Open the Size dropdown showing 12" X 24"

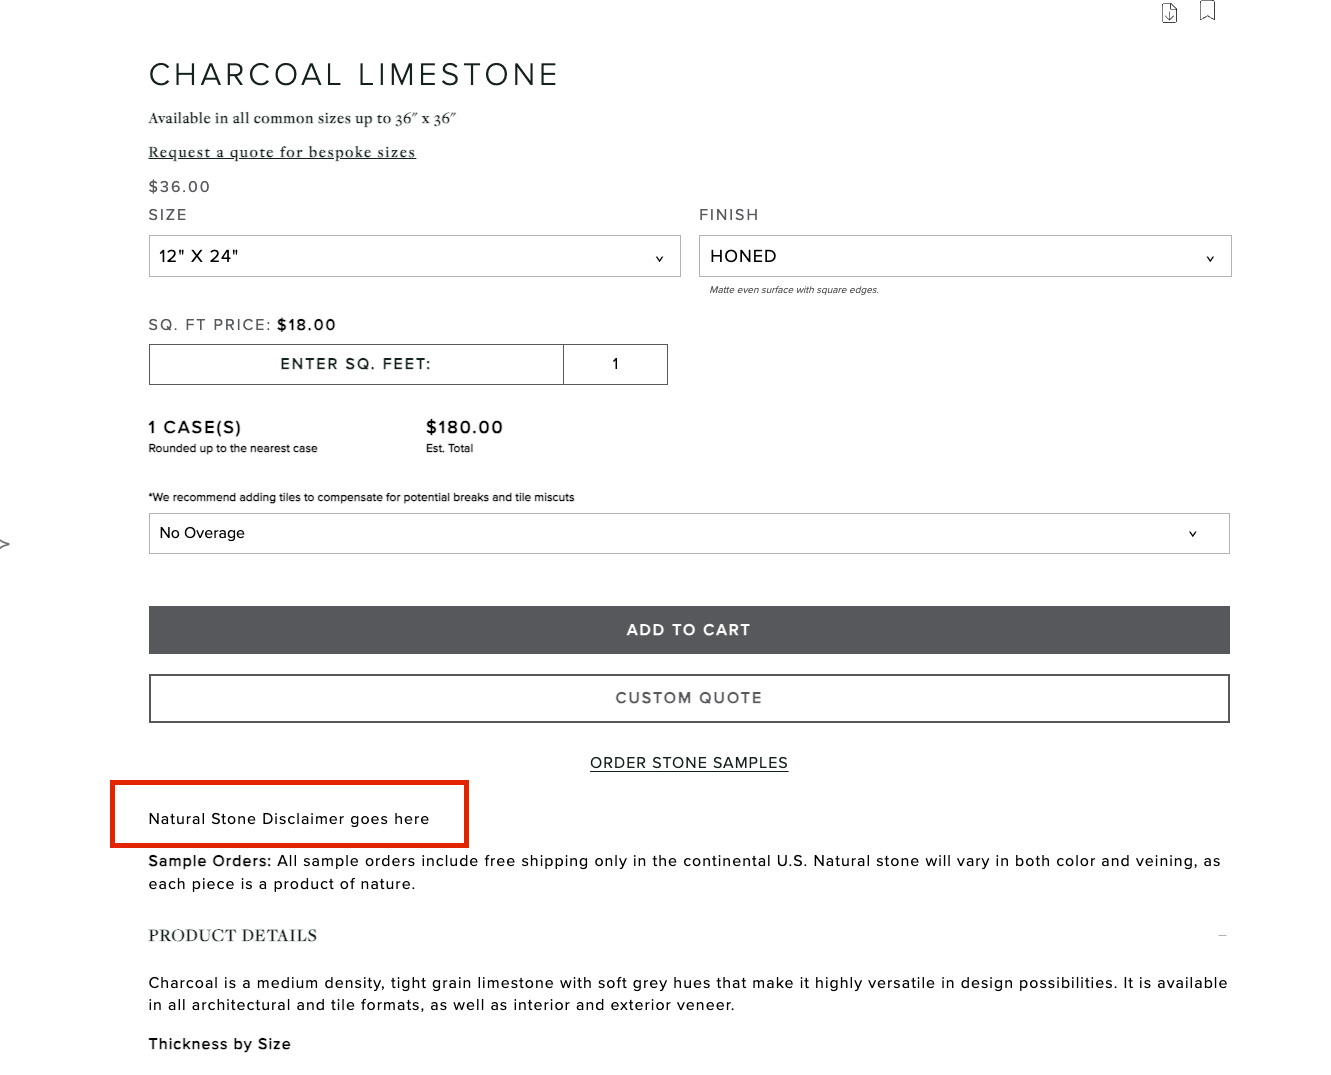coord(414,256)
